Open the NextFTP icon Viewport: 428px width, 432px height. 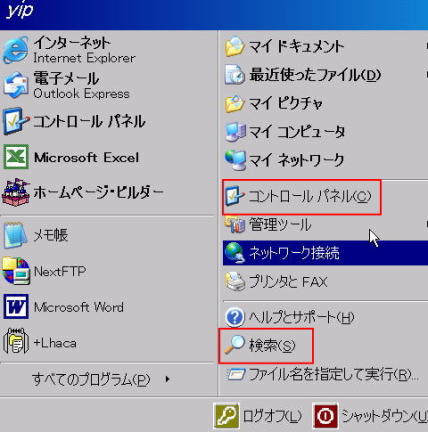tap(16, 271)
